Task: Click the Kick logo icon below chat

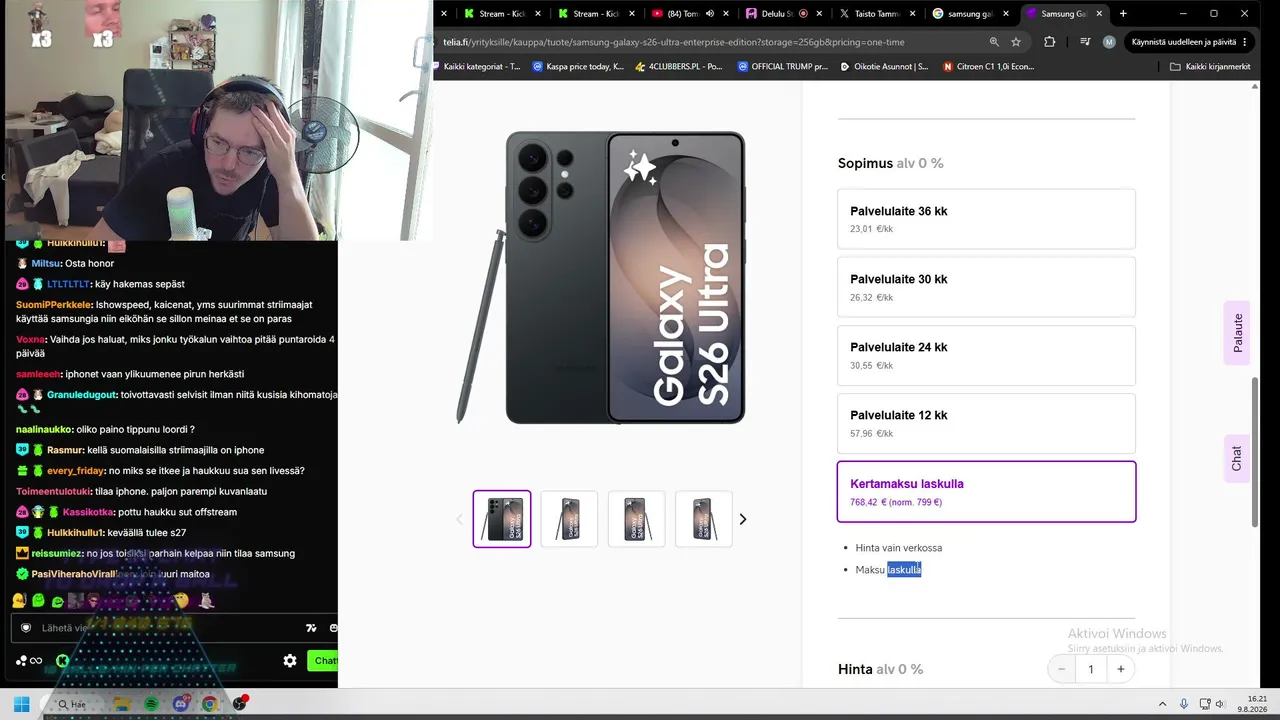Action: coord(62,660)
